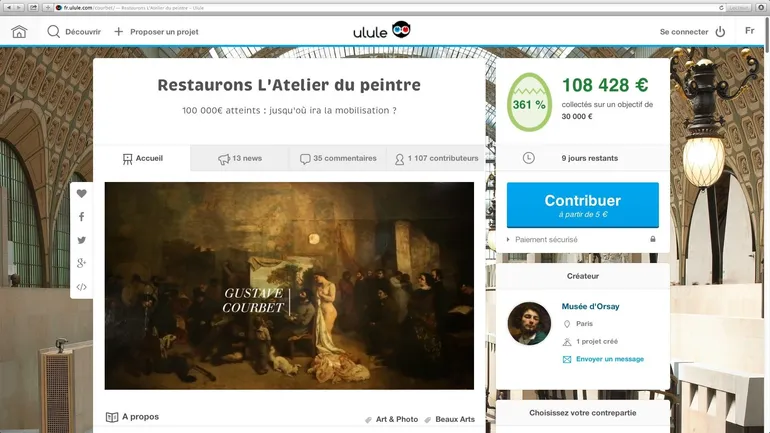This screenshot has height=433, width=770.
Task: Click the Proposer un projet link
Action: point(156,32)
